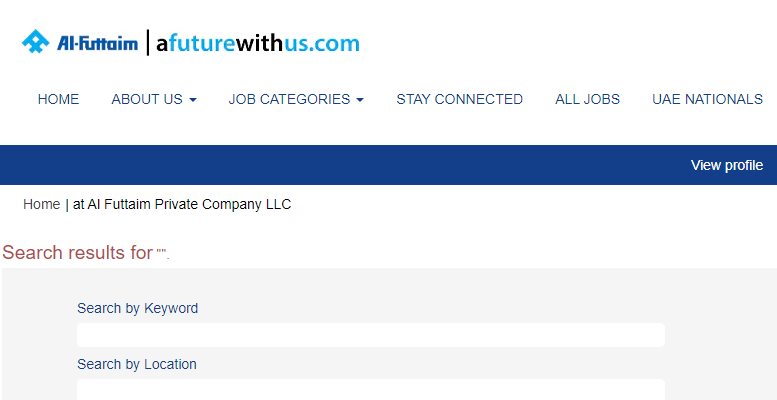The image size is (777, 400).
Task: Open the ABOUT US menu
Action: pos(154,99)
